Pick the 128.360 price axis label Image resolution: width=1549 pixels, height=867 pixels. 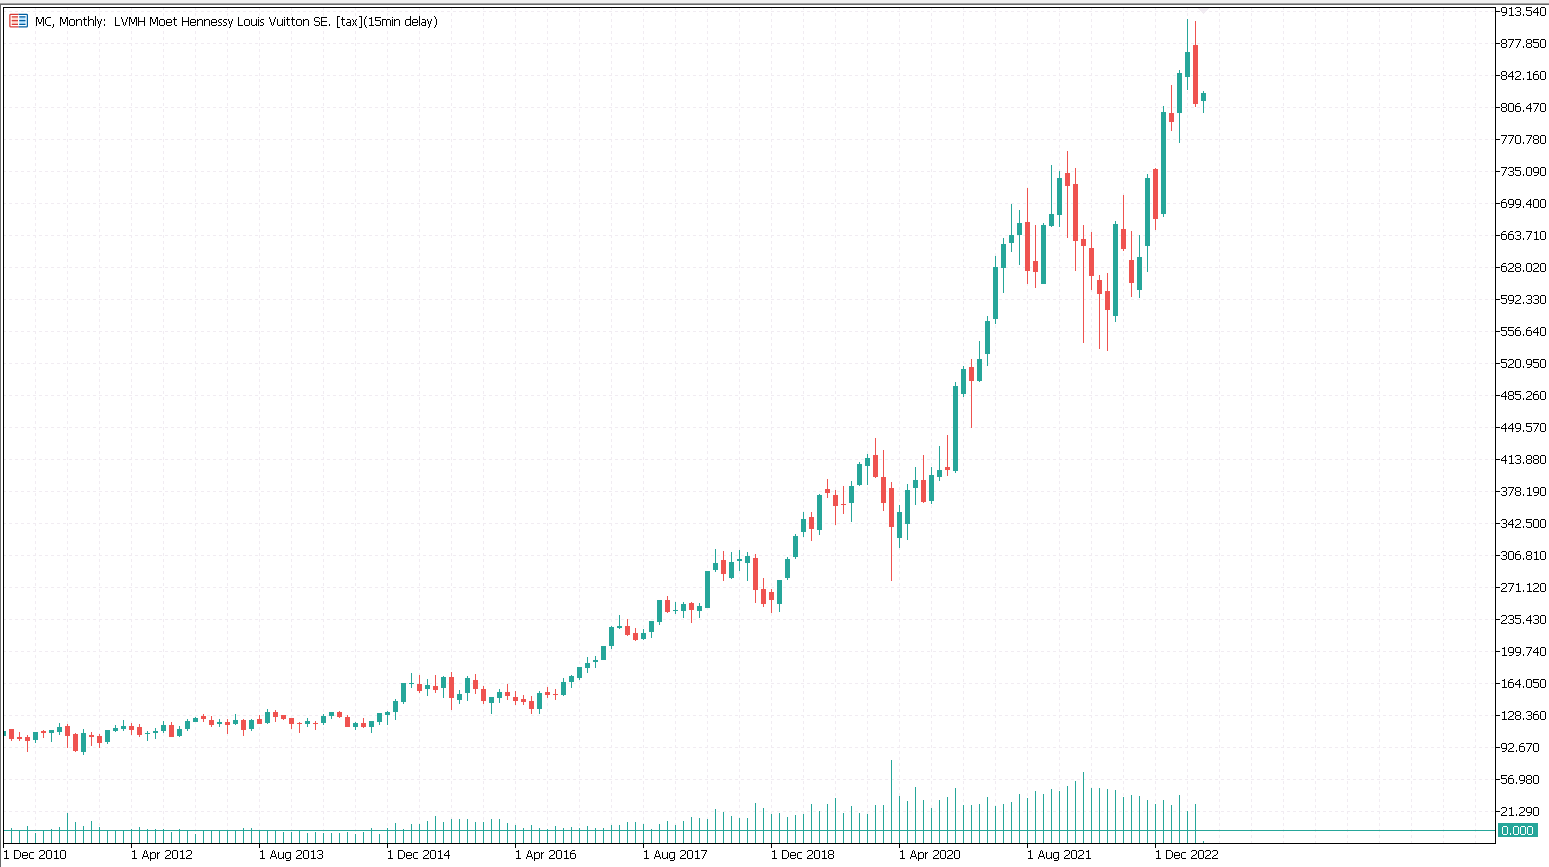(1524, 715)
